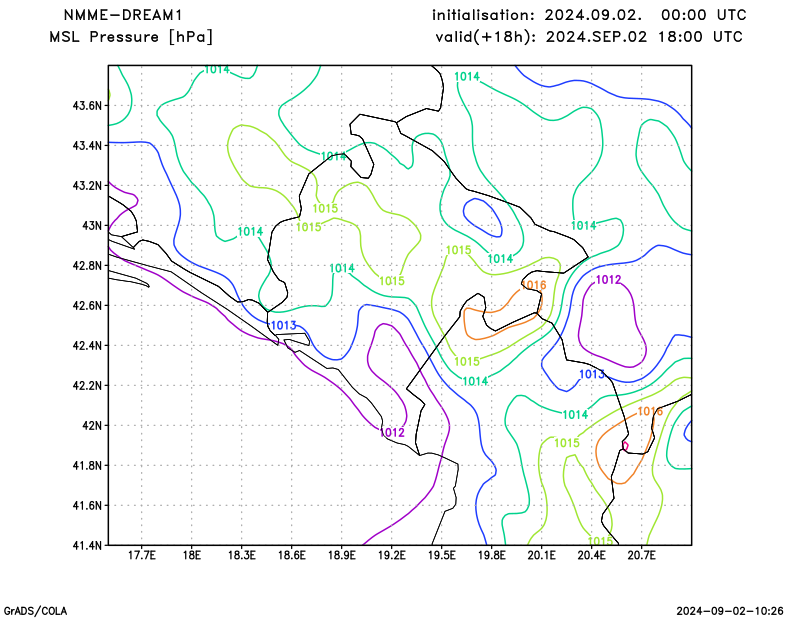Screen dimensions: 800x618
Task: Click the blue 1013 contour label by the coastline
Action: click(284, 325)
